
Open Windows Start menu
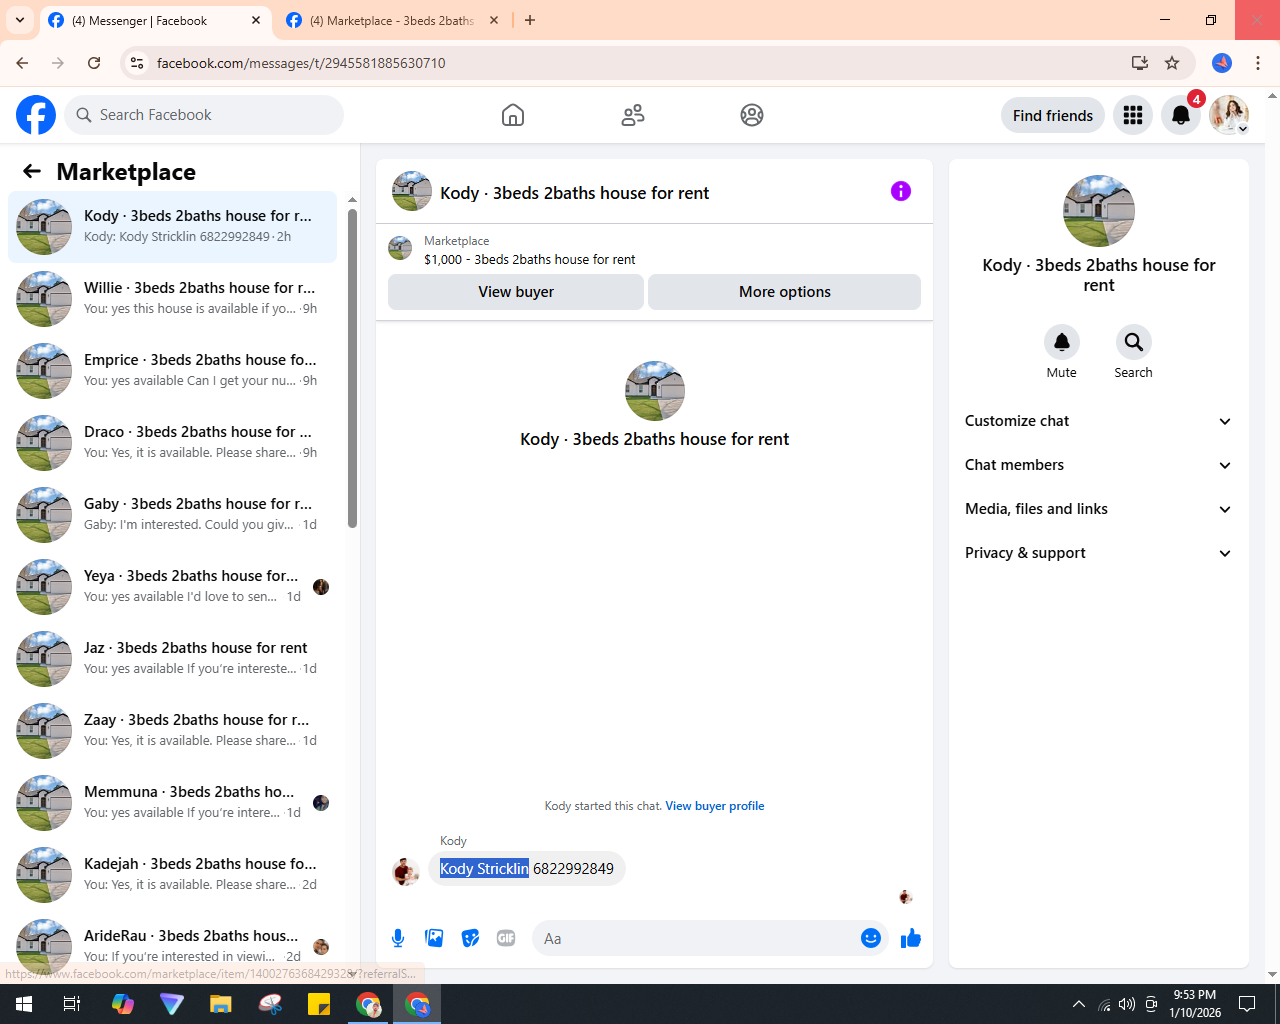24,1004
